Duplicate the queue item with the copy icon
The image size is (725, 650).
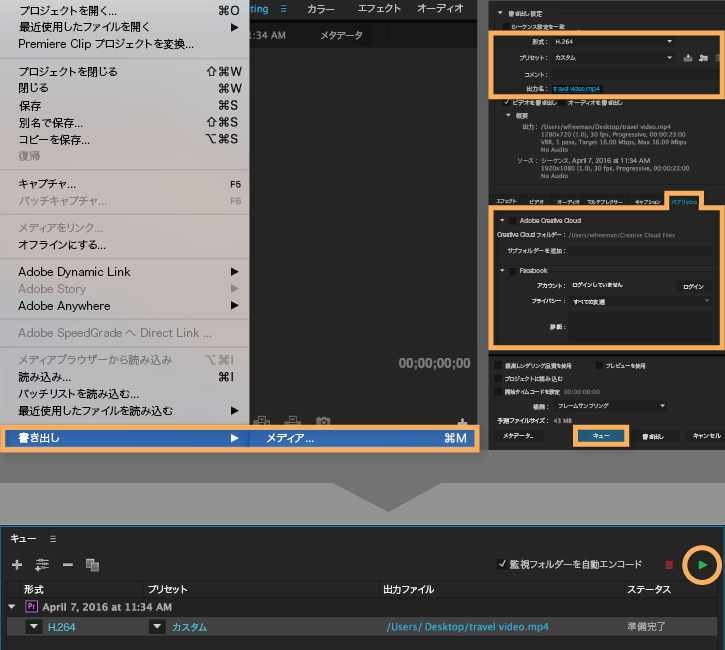click(x=92, y=564)
